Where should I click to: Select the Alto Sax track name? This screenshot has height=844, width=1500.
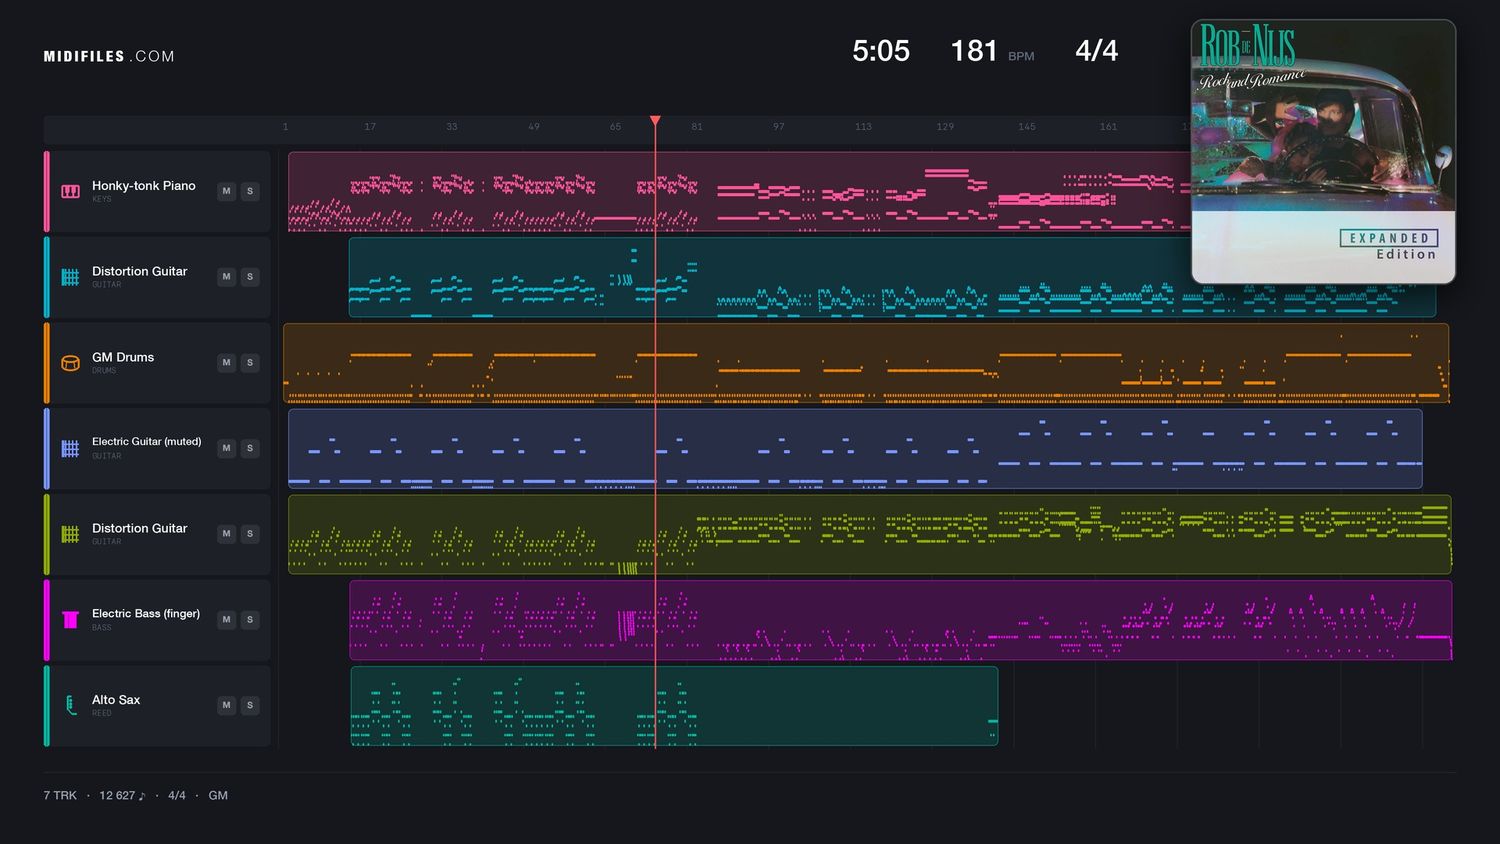coord(116,699)
